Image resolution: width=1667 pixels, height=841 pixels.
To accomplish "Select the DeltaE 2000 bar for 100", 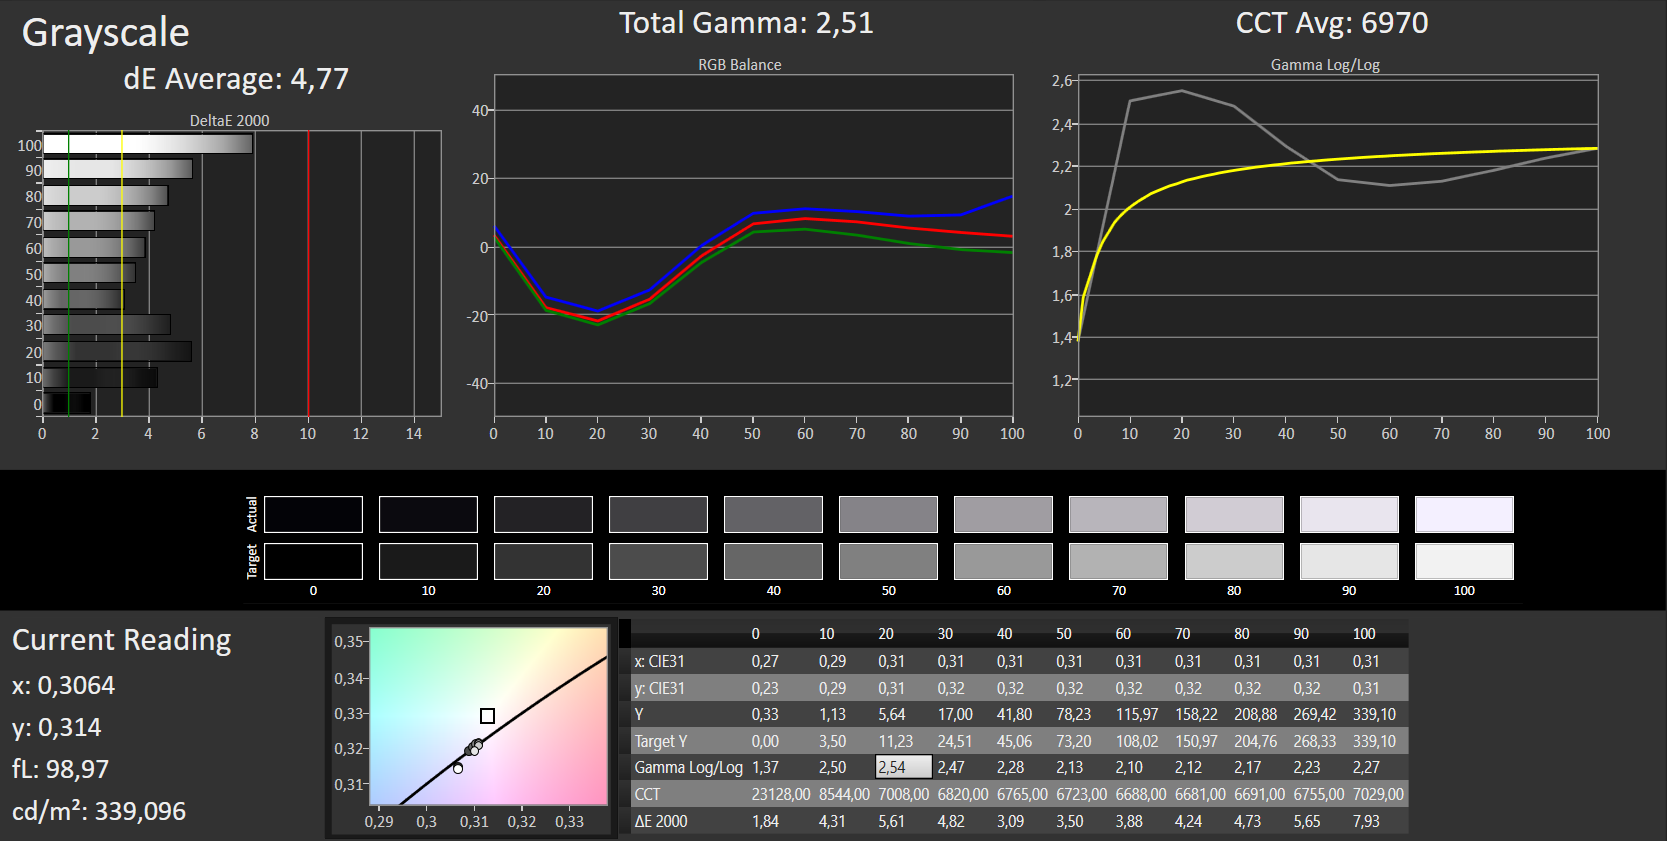I will click(147, 144).
